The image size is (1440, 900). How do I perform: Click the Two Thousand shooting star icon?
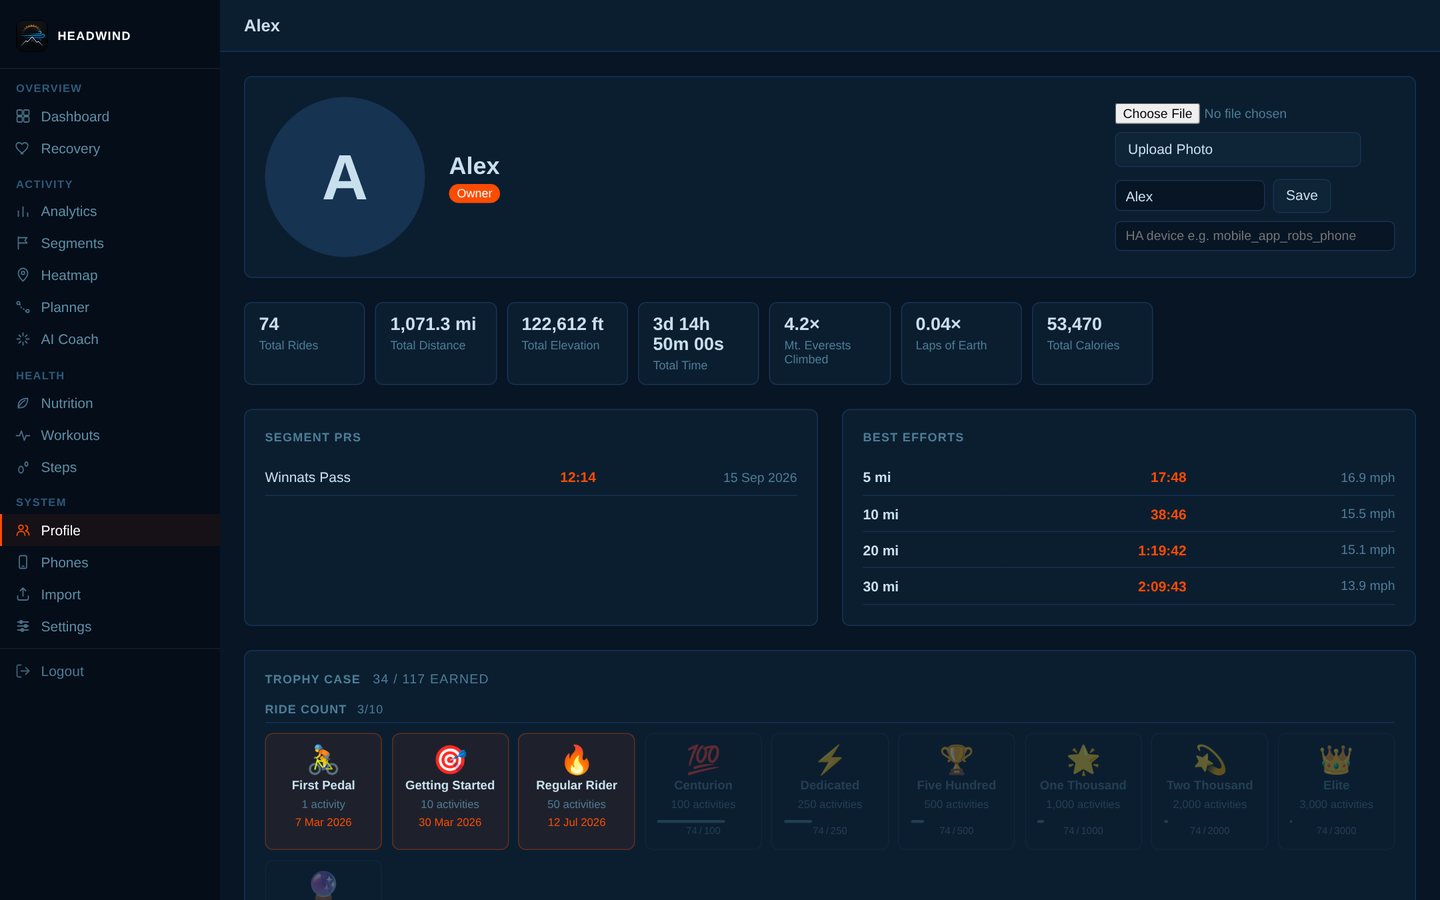(x=1209, y=760)
